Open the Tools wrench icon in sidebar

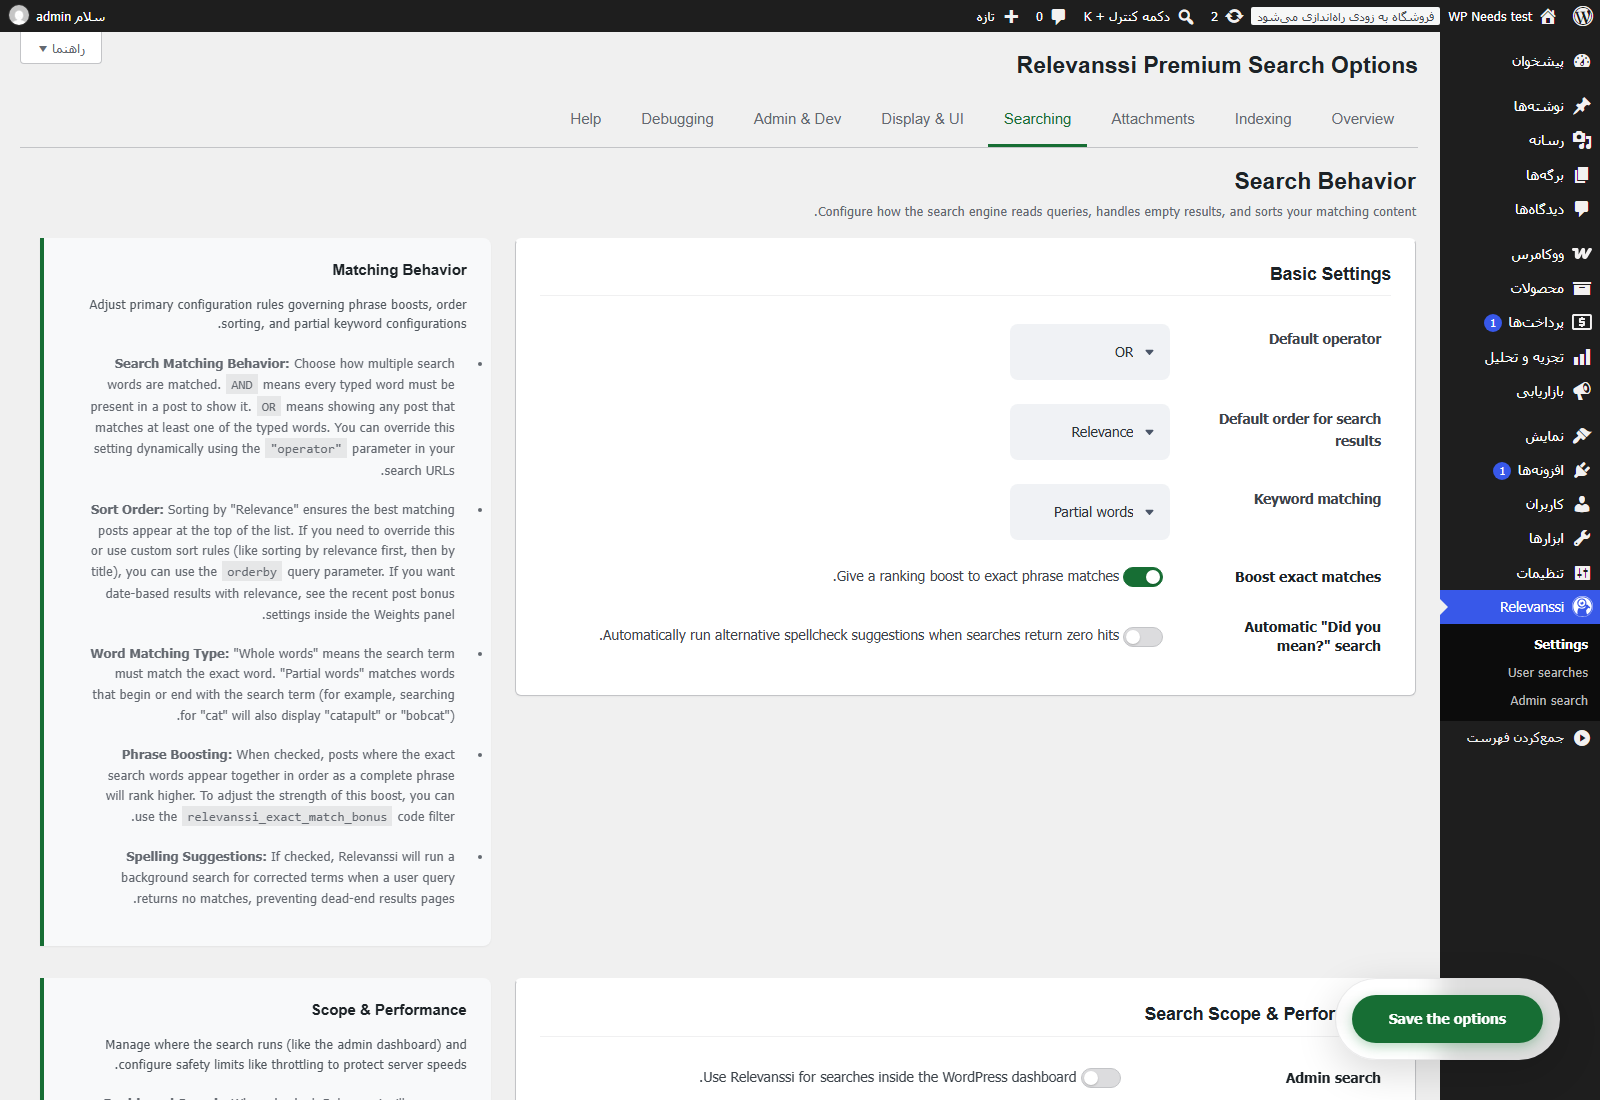(x=1582, y=538)
